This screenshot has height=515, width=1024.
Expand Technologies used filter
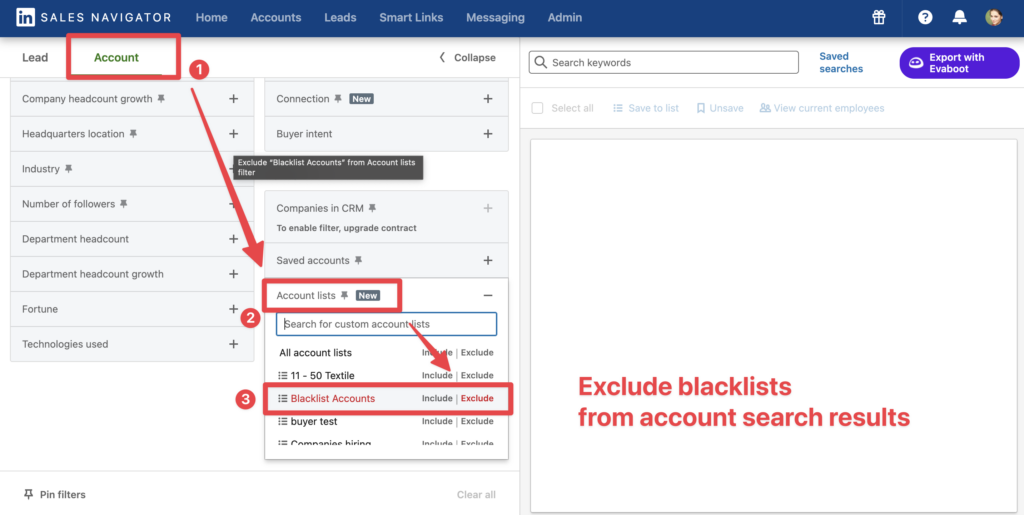[x=233, y=345]
